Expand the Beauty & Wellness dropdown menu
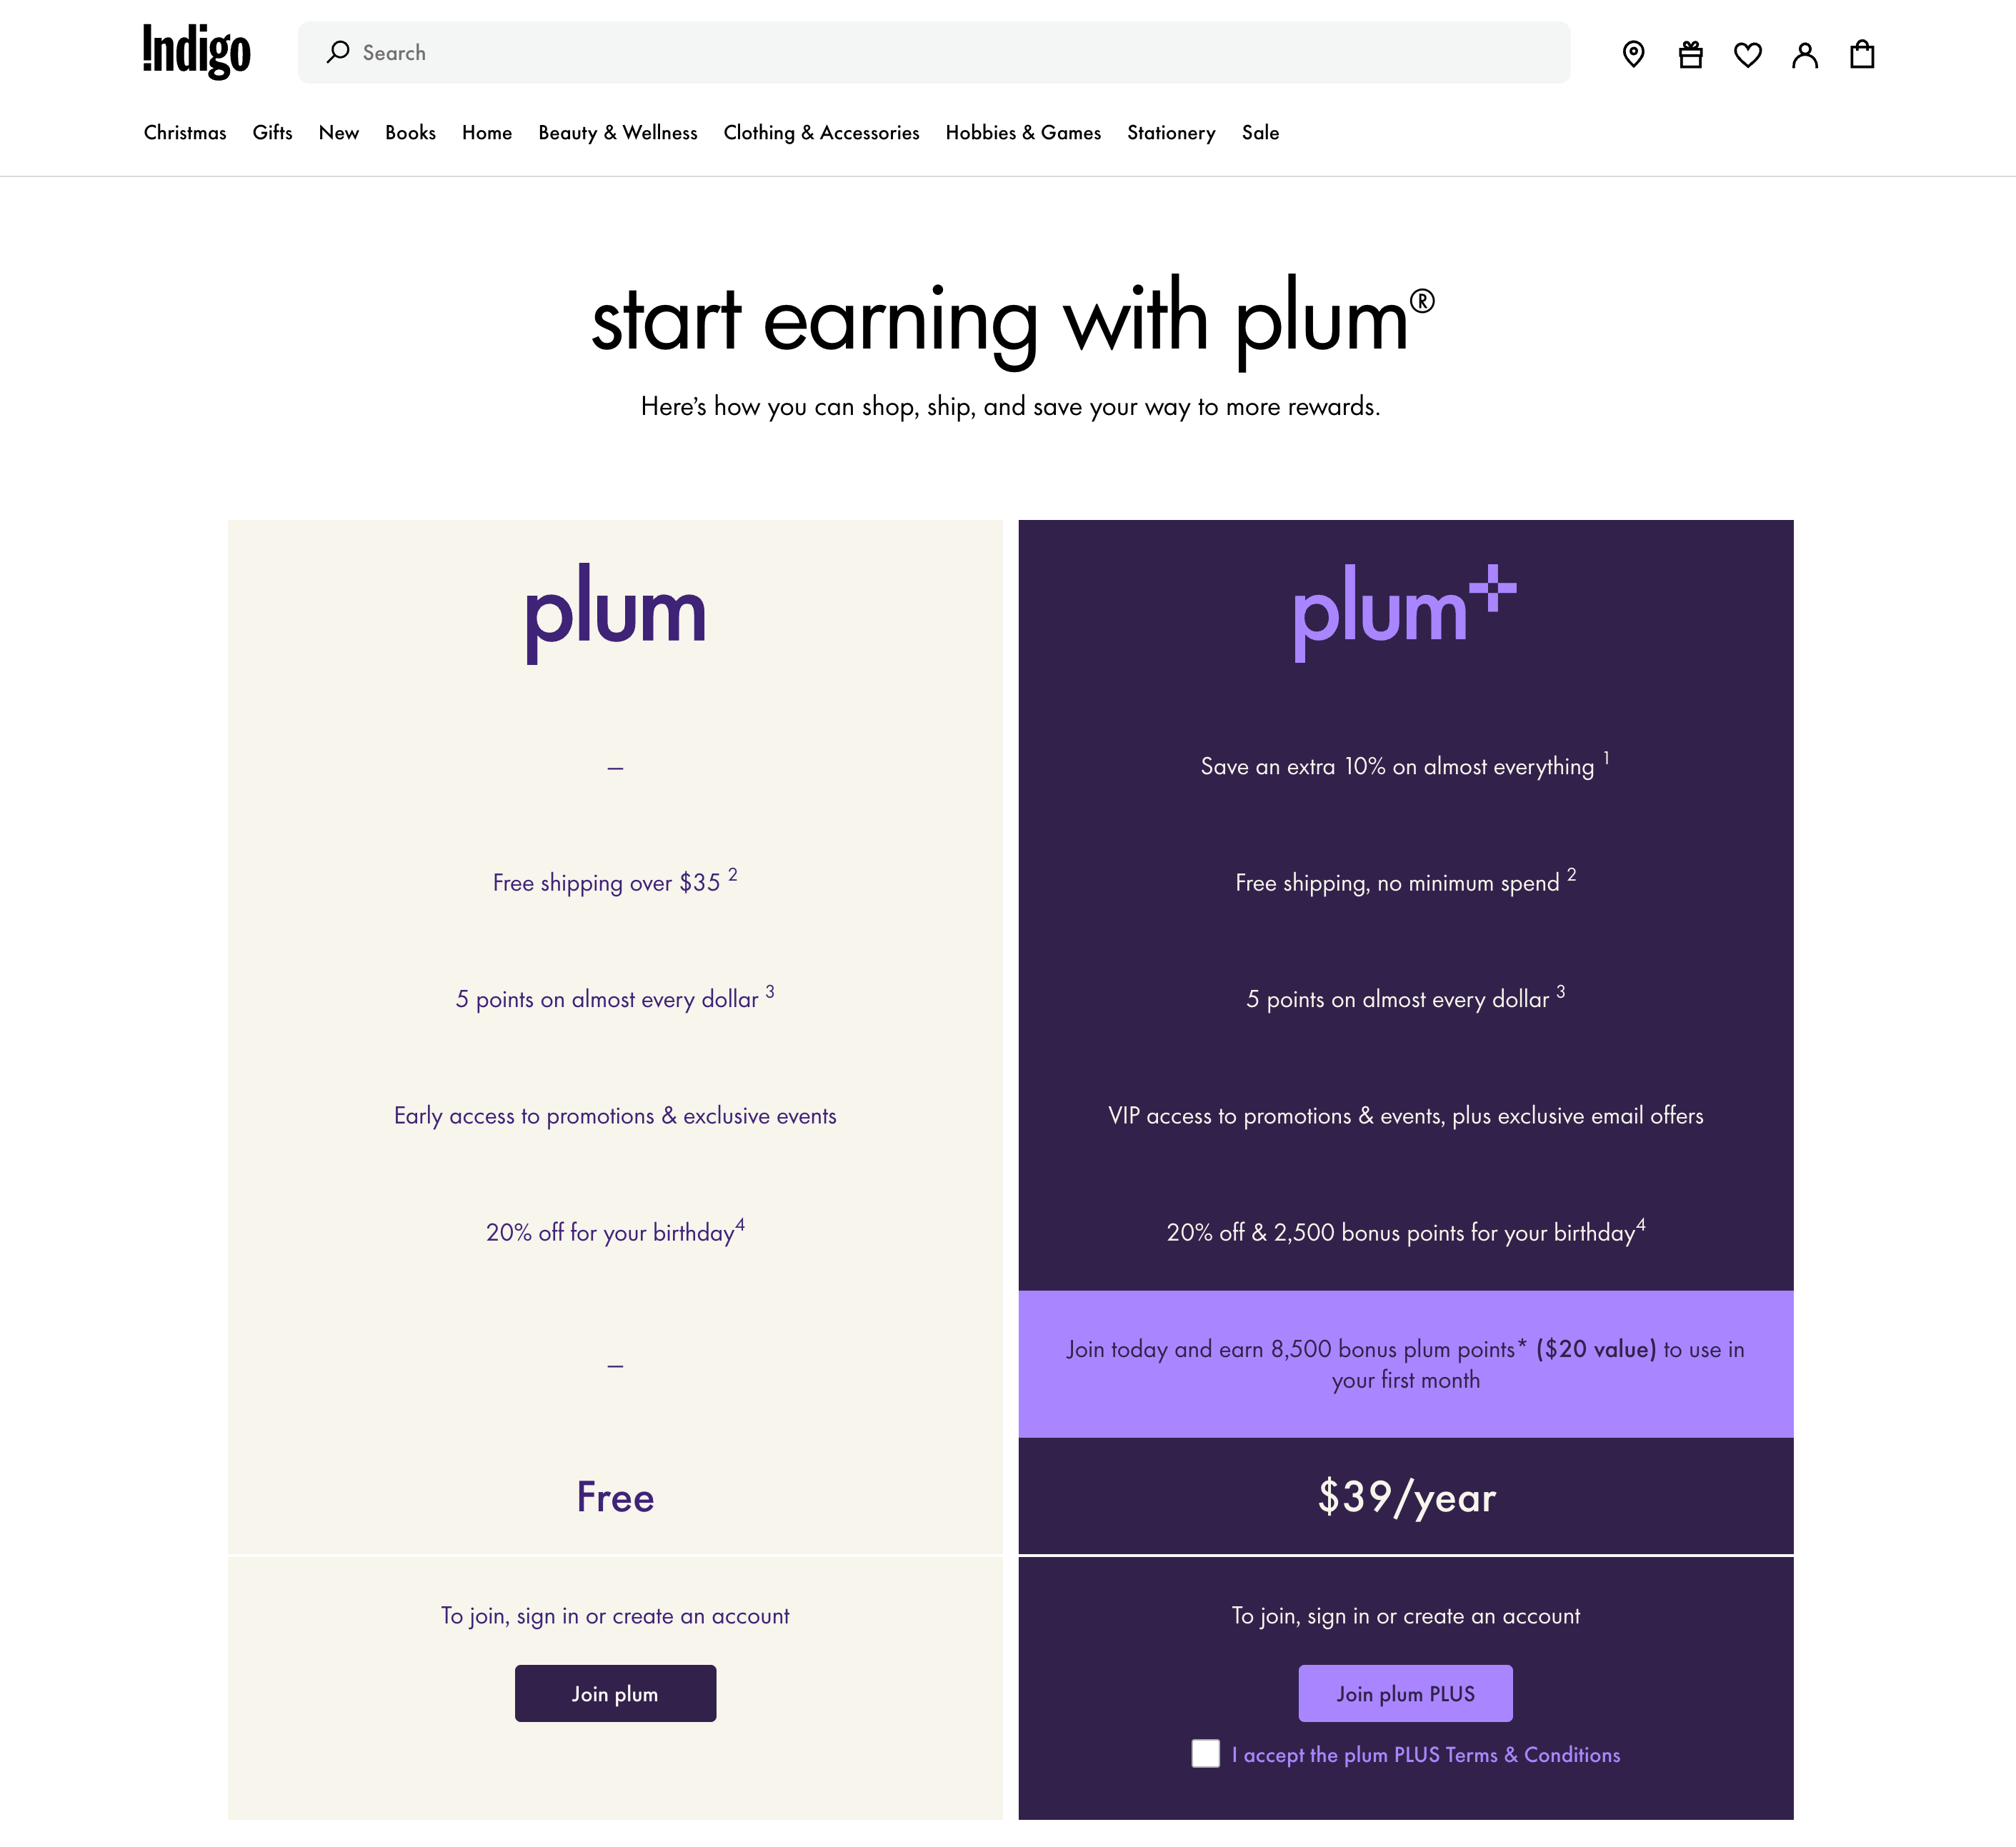The height and width of the screenshot is (1847, 2016). [x=618, y=131]
